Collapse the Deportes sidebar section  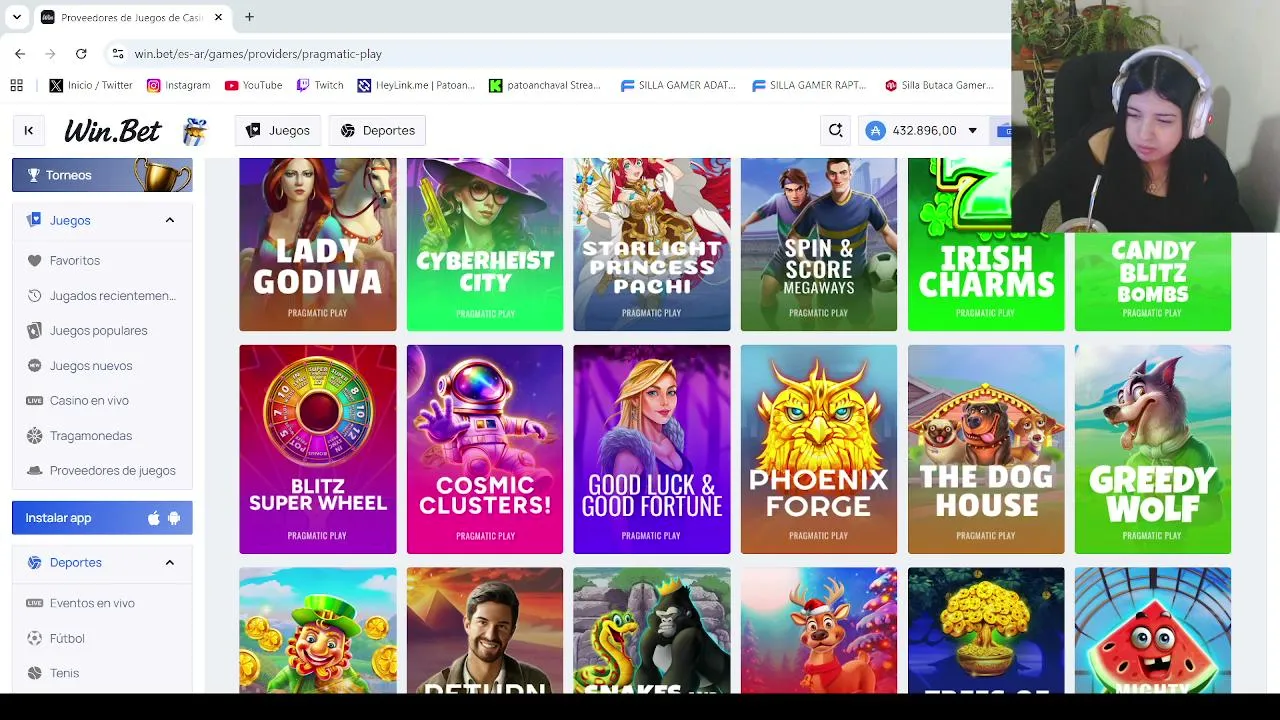pos(170,563)
